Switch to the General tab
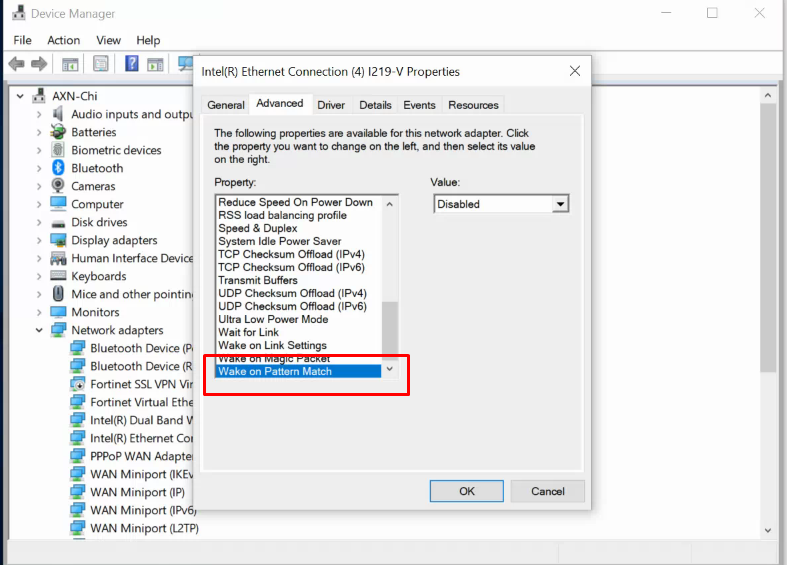Screen dimensions: 787x565 (226, 105)
